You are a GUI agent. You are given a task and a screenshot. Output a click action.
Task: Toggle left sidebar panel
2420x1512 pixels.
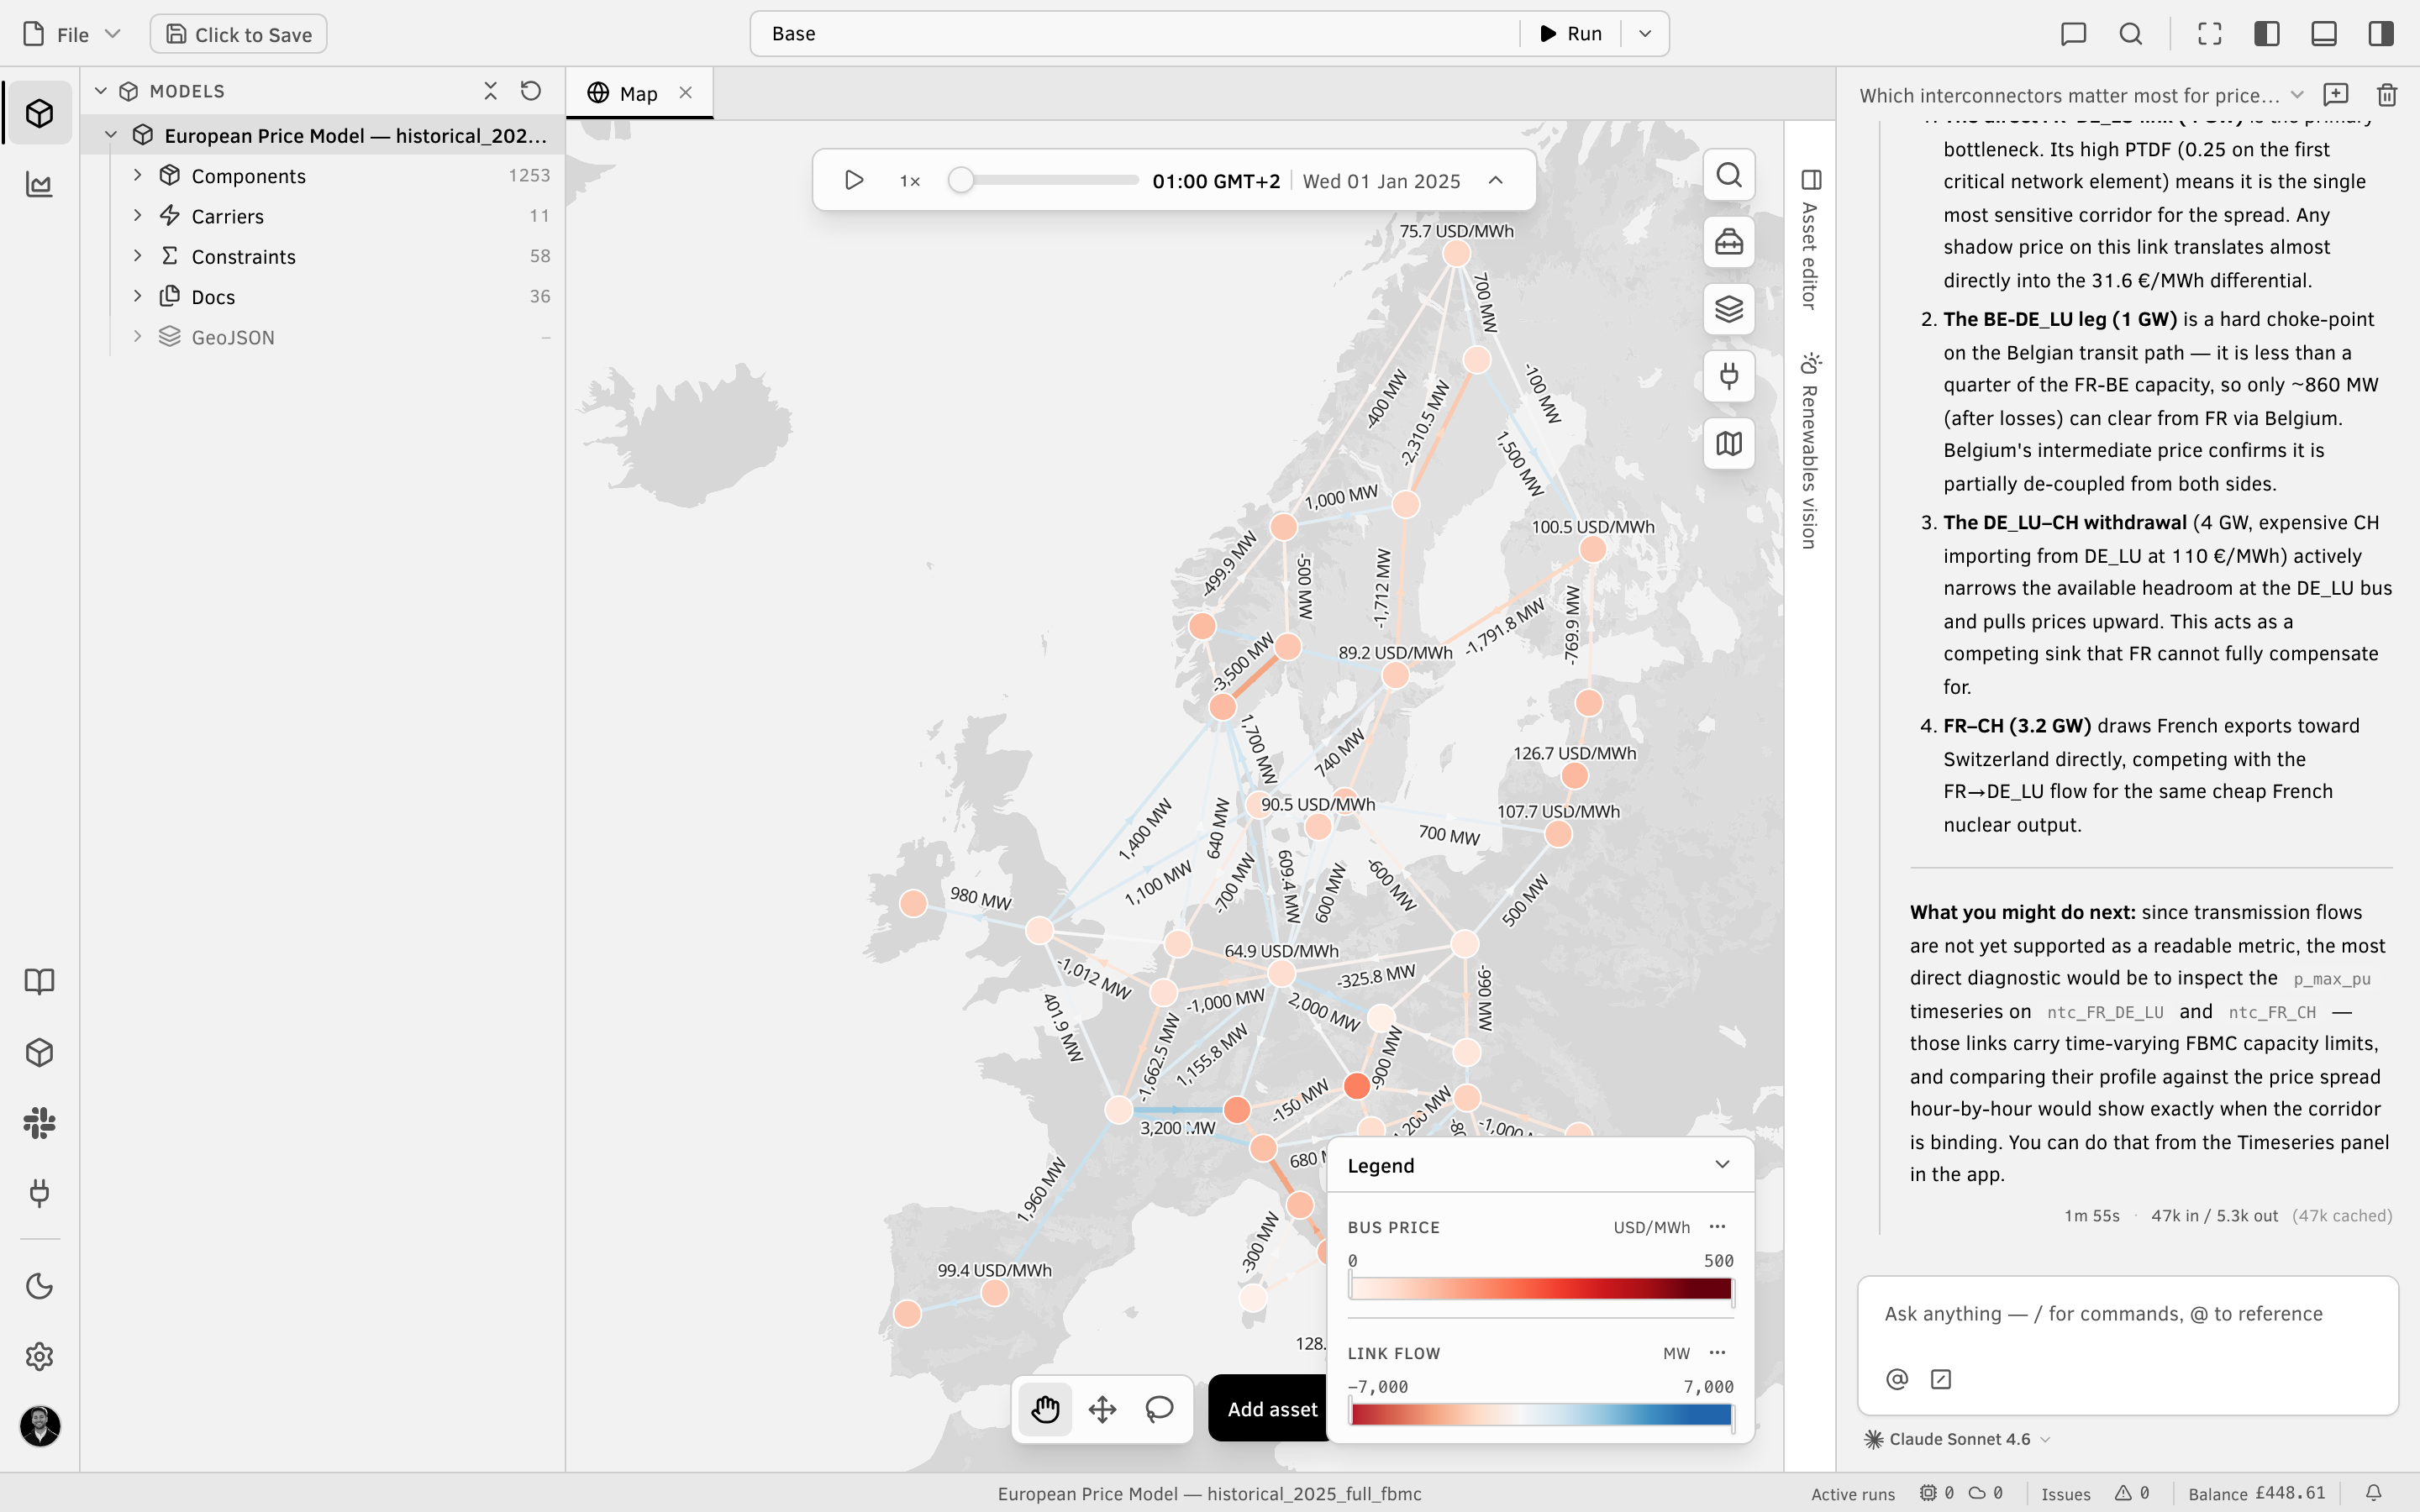tap(2266, 34)
